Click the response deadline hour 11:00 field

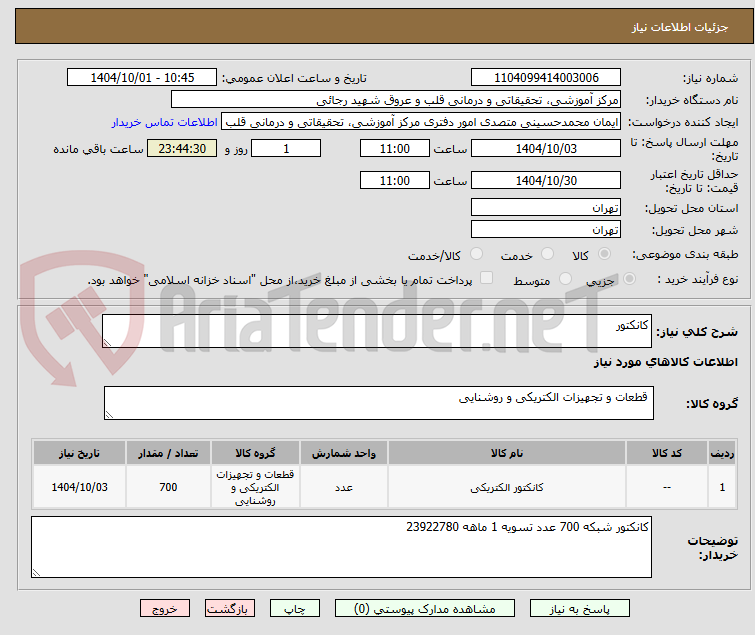[395, 148]
